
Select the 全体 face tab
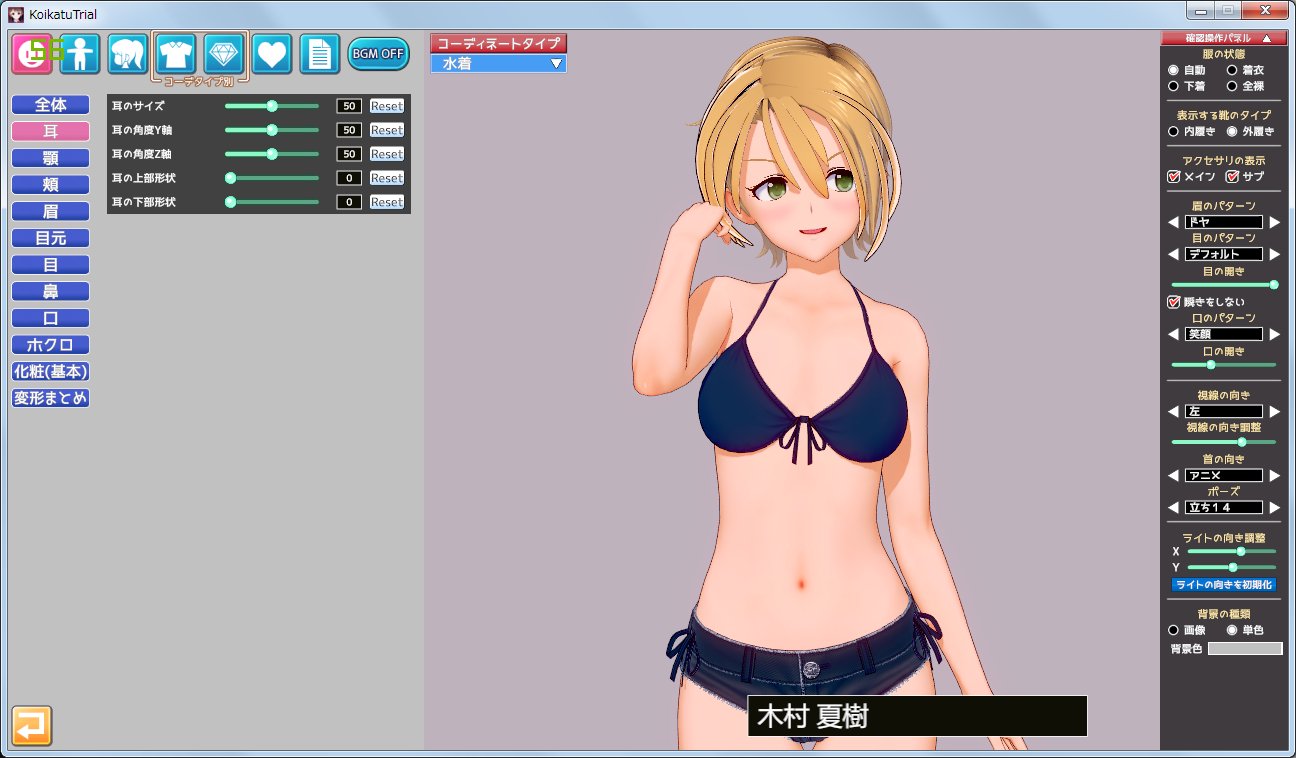click(x=51, y=104)
